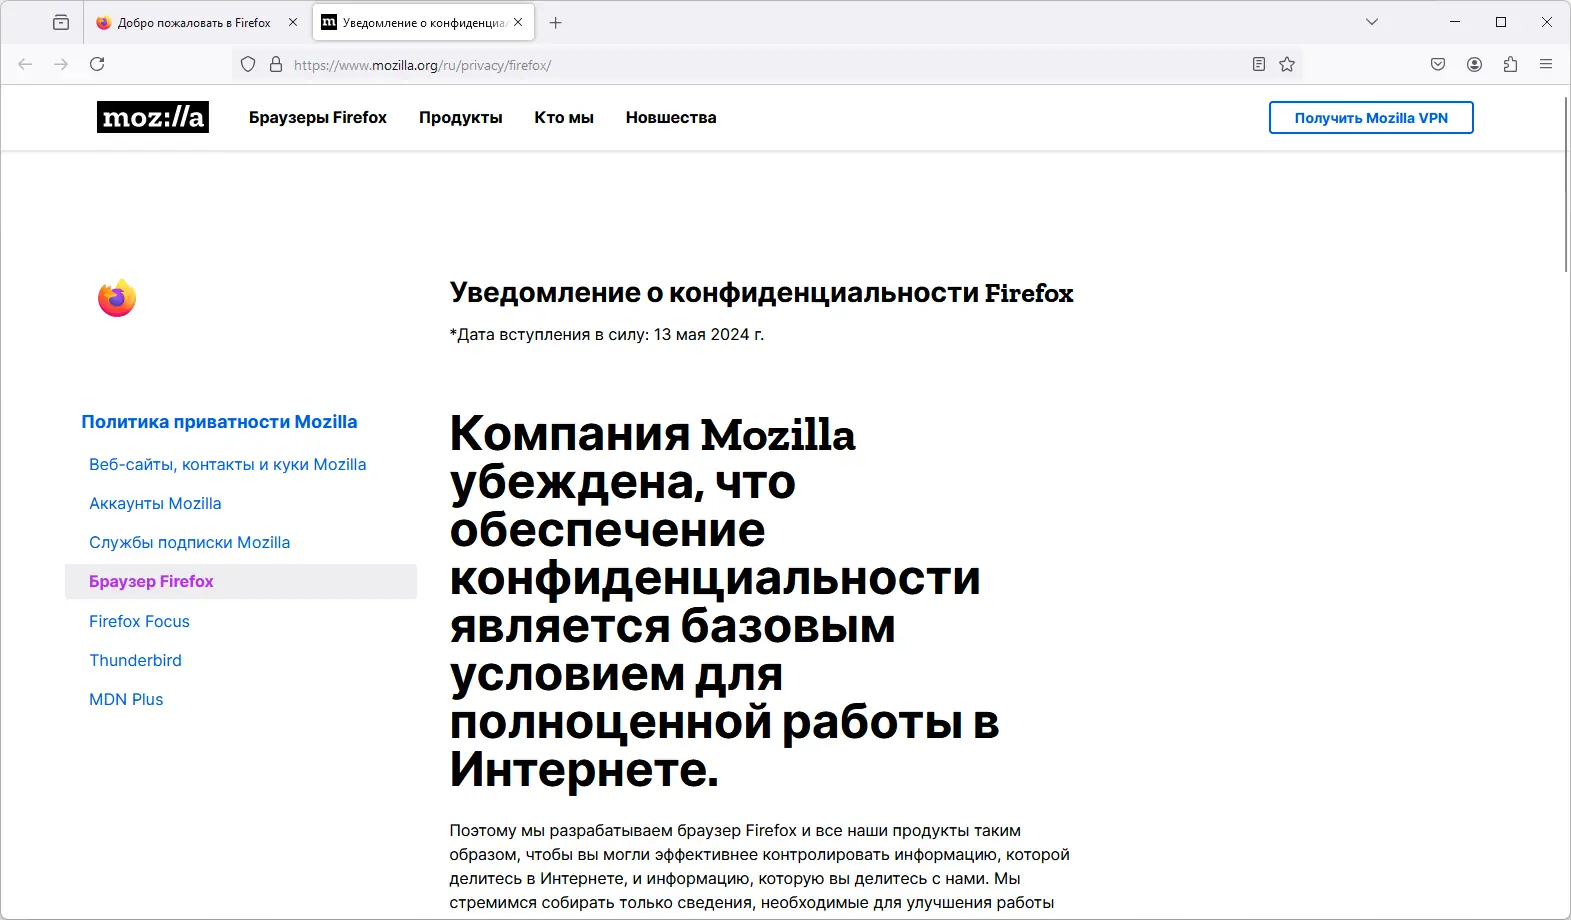Open application hamburger menu
Viewport: 1571px width, 920px height.
1546,64
